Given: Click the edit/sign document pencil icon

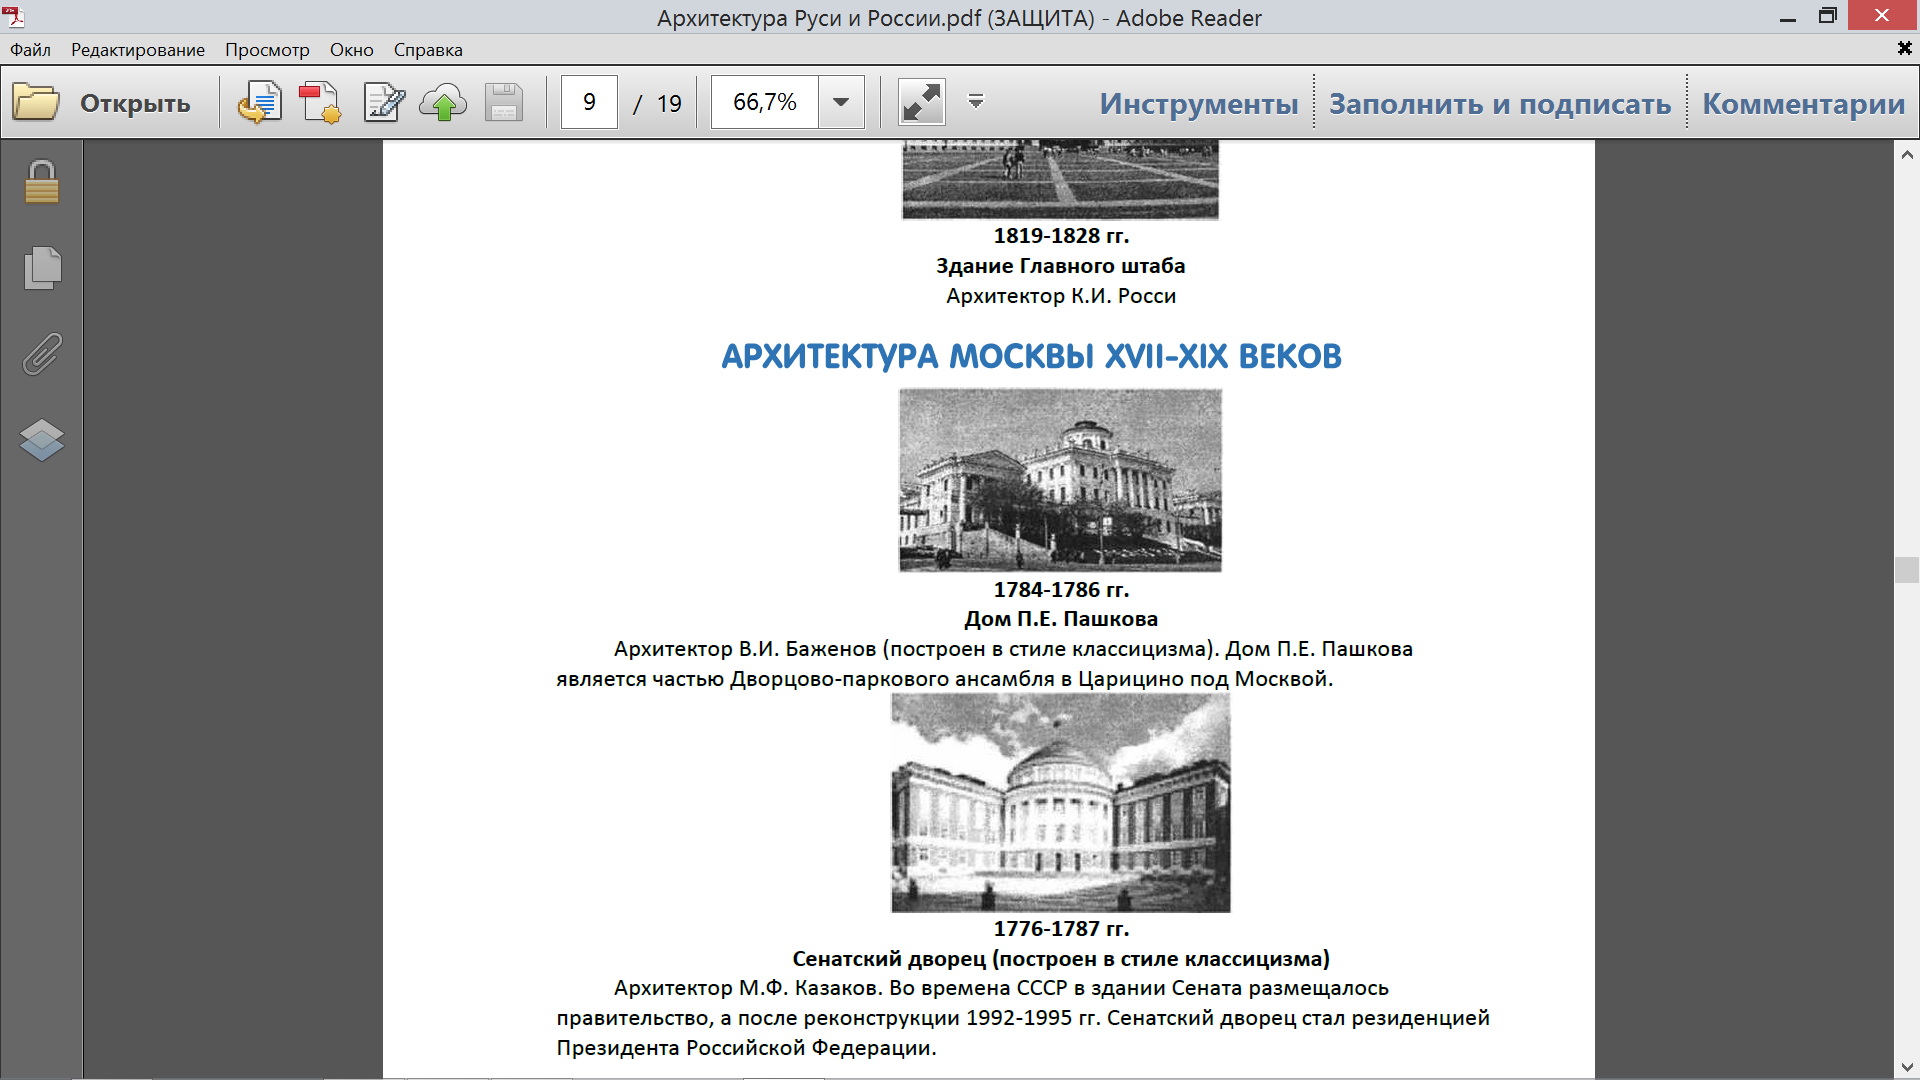Looking at the screenshot, I should 384,102.
